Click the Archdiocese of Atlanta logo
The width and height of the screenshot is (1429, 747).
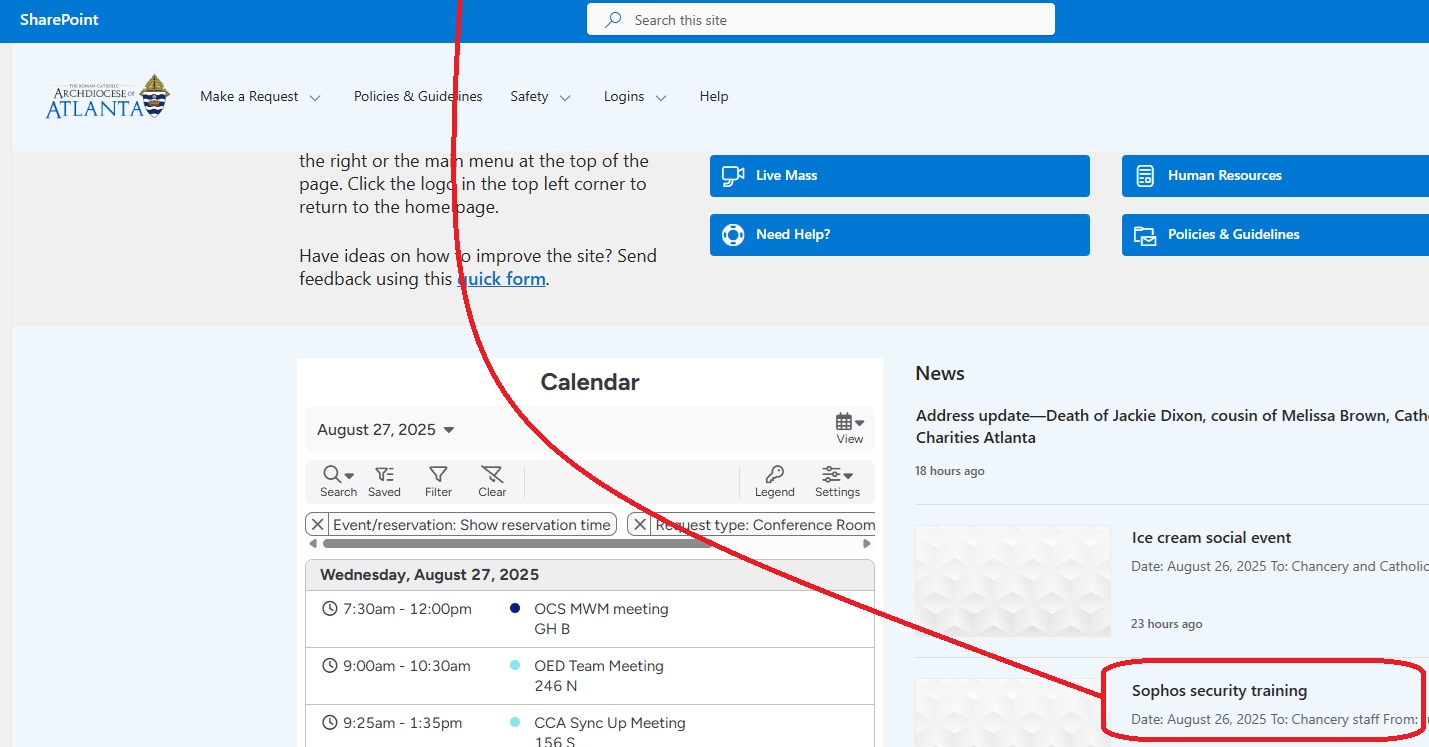point(108,97)
